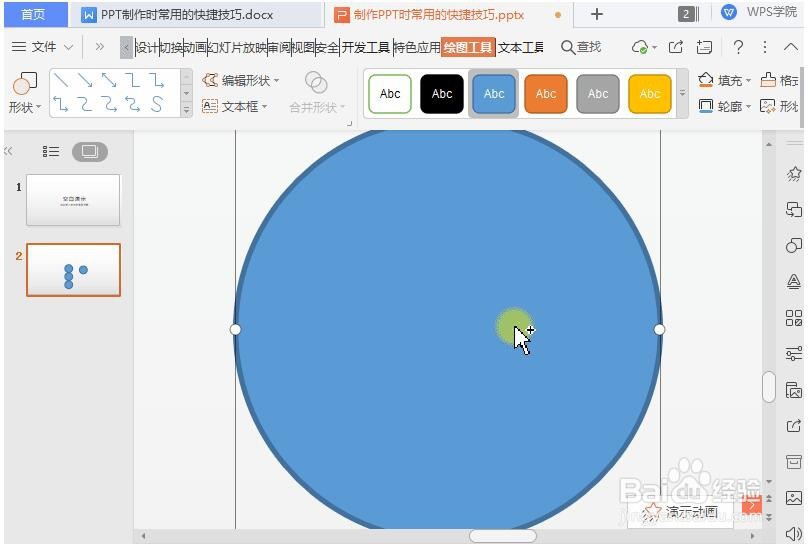The image size is (808, 544).
Task: Open the shape object icon in sidebar
Action: tap(794, 245)
